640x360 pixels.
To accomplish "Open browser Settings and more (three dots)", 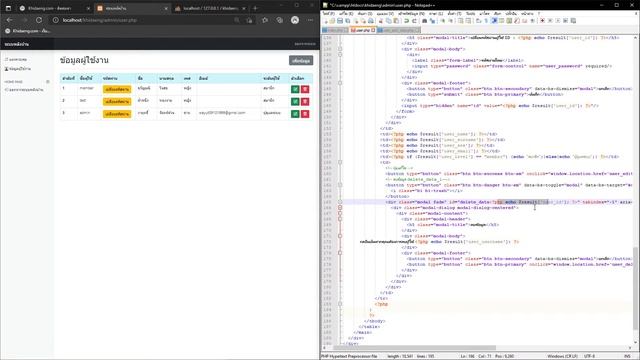I will click(311, 20).
